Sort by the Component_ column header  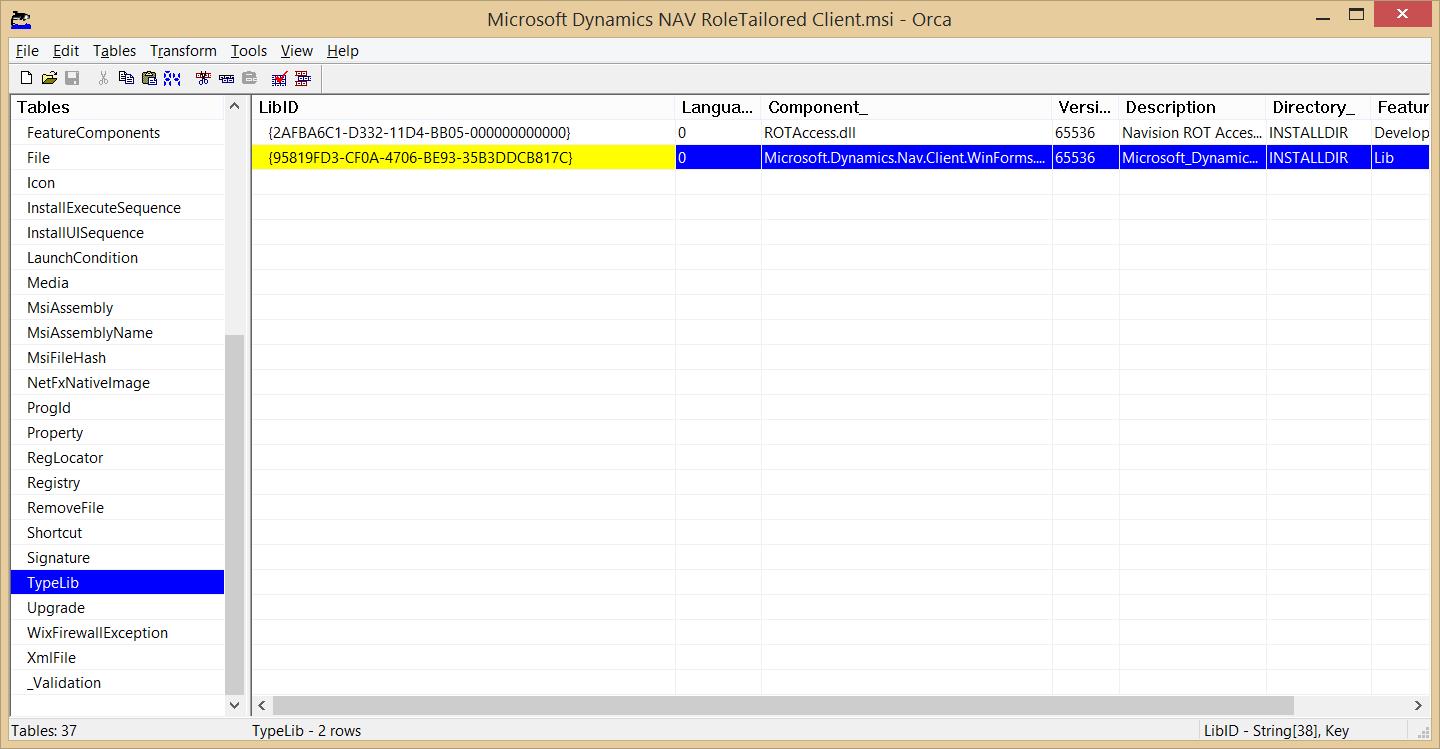pos(817,107)
